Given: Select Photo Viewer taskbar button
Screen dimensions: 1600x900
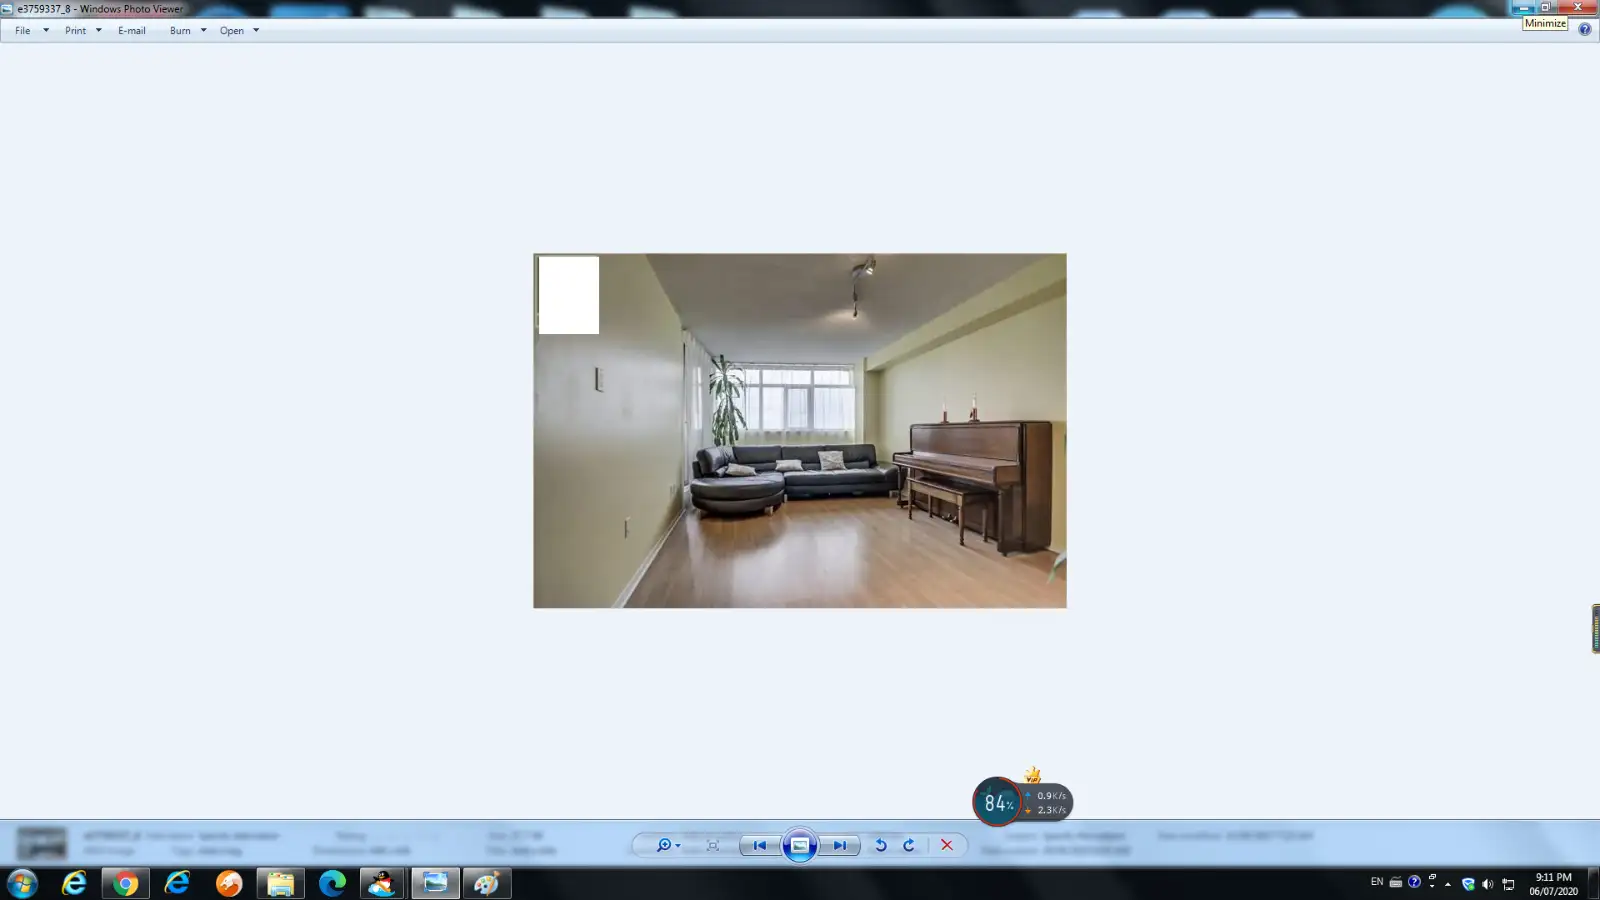Looking at the screenshot, I should 435,884.
